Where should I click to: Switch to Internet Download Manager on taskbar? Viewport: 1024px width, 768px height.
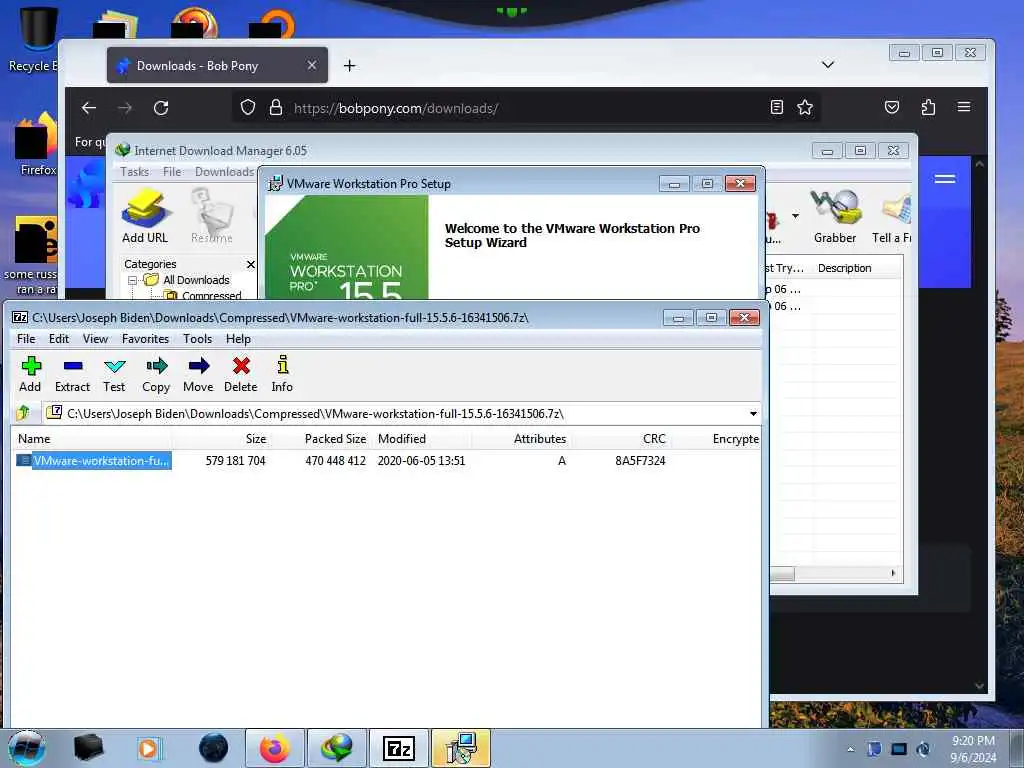click(x=337, y=748)
